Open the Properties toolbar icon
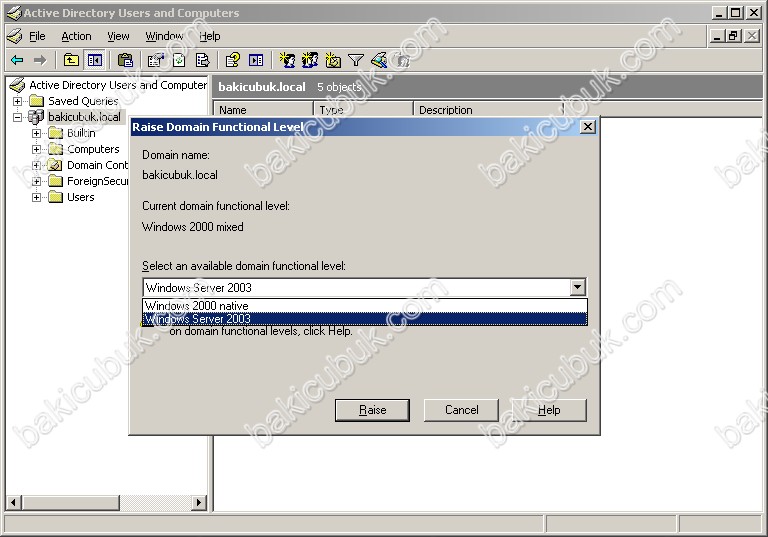The image size is (768, 537). point(155,60)
